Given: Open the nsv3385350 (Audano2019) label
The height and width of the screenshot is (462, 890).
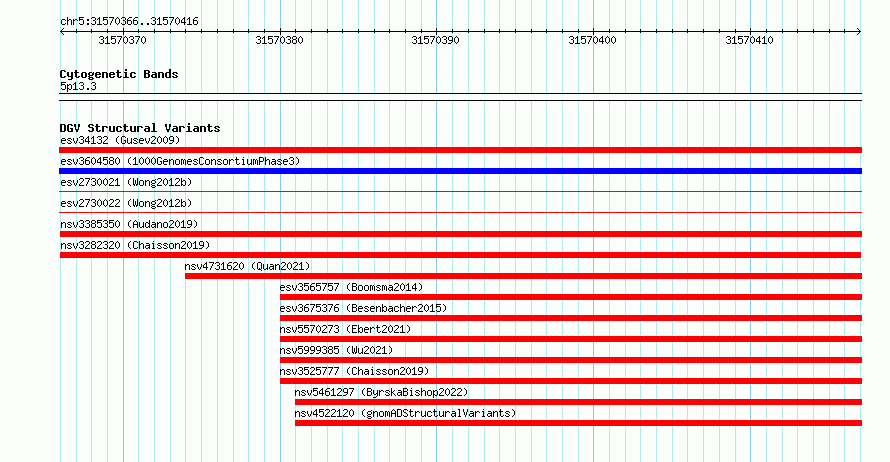Looking at the screenshot, I should tap(129, 224).
